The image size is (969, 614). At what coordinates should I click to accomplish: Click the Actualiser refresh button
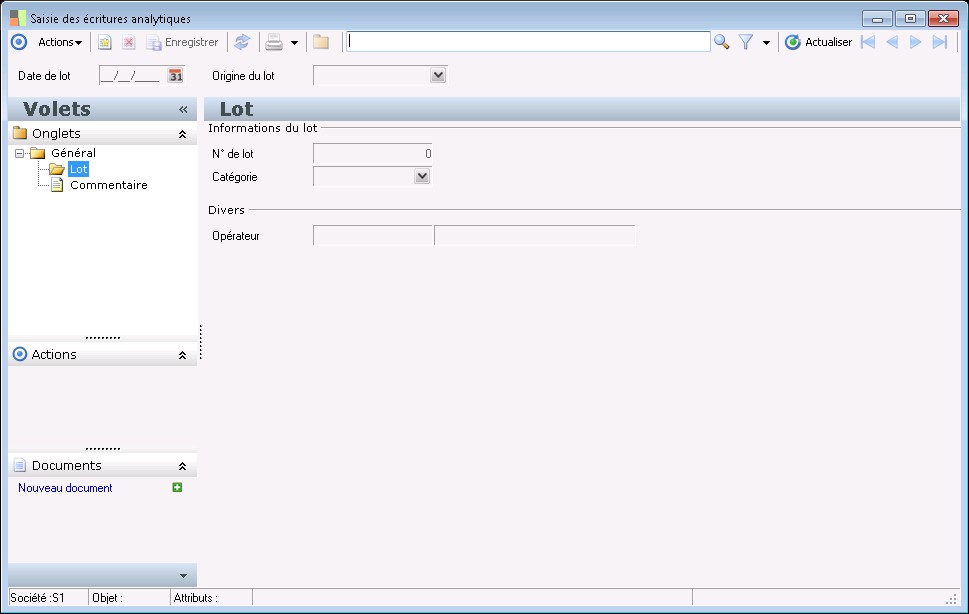click(818, 42)
